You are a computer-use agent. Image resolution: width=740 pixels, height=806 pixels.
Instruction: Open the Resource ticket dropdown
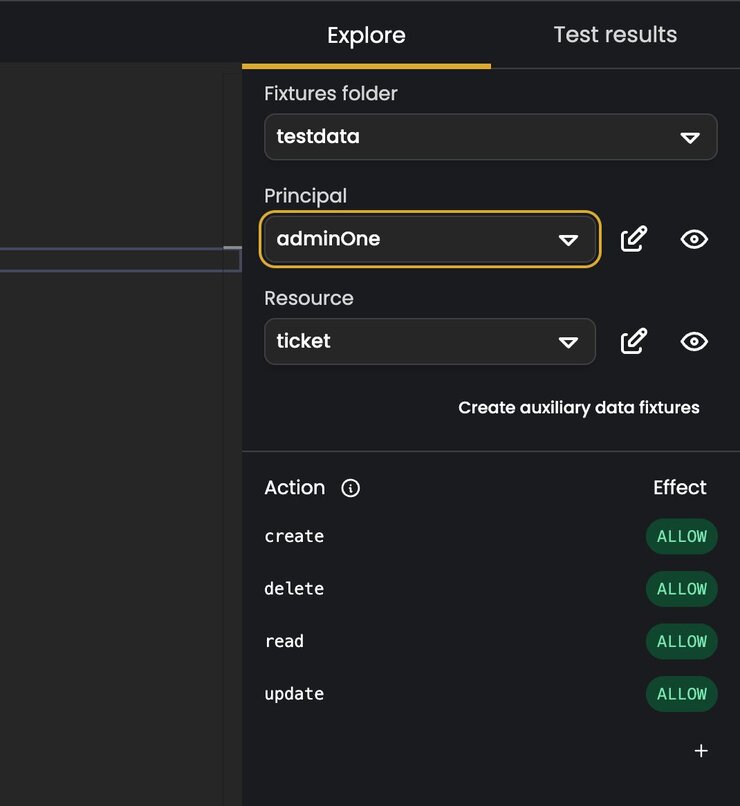[430, 341]
